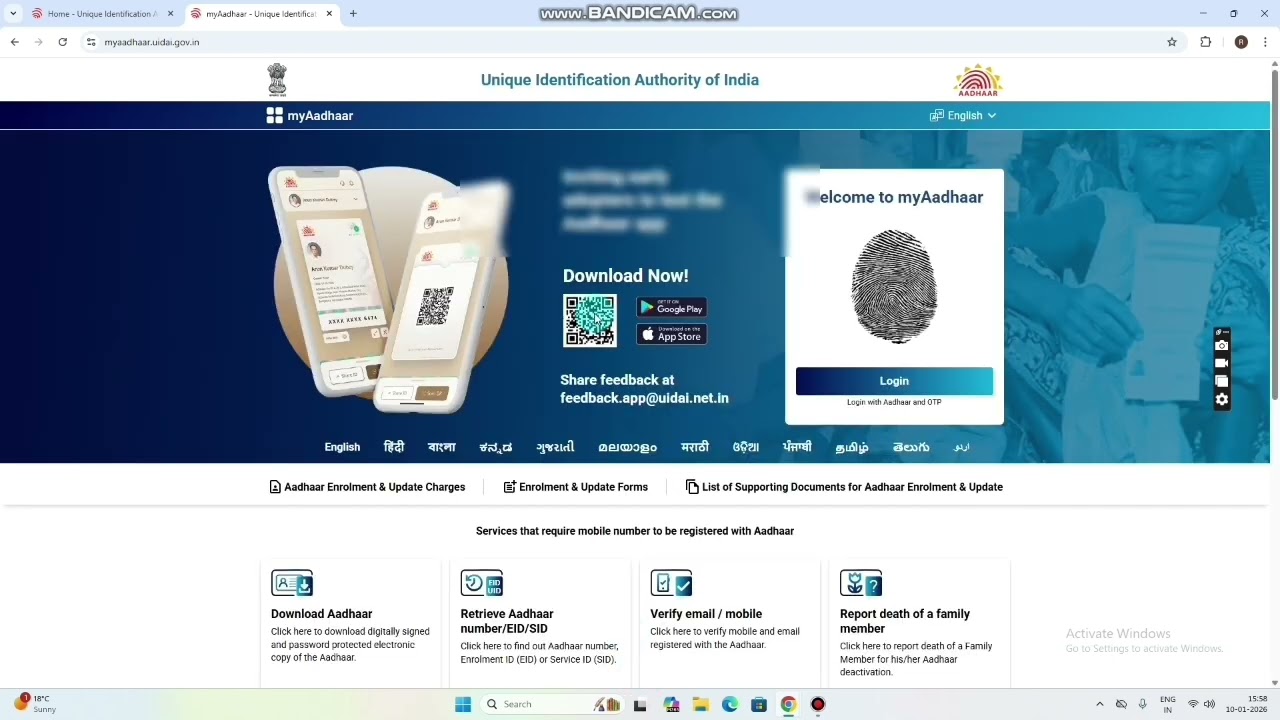Open the tab search dropdown arrow
Screen dimensions: 1280x720
(13, 14)
